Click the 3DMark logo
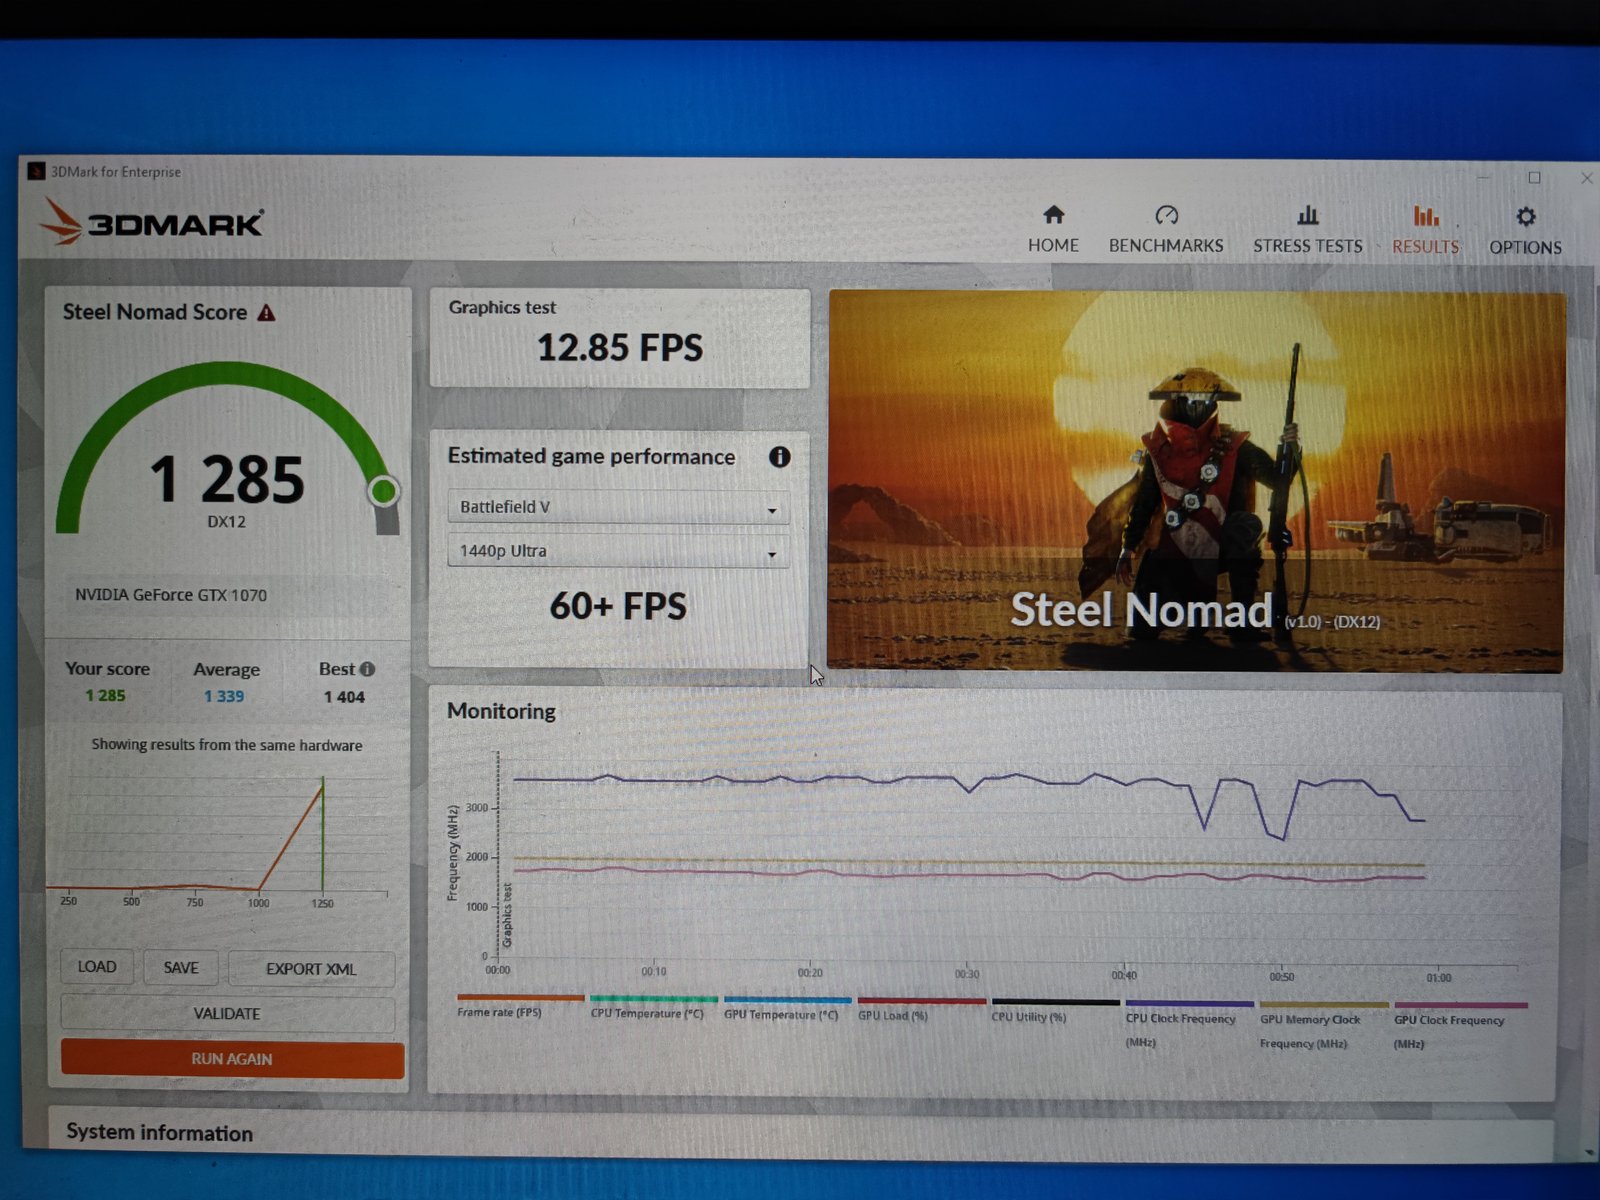1600x1200 pixels. pyautogui.click(x=152, y=221)
